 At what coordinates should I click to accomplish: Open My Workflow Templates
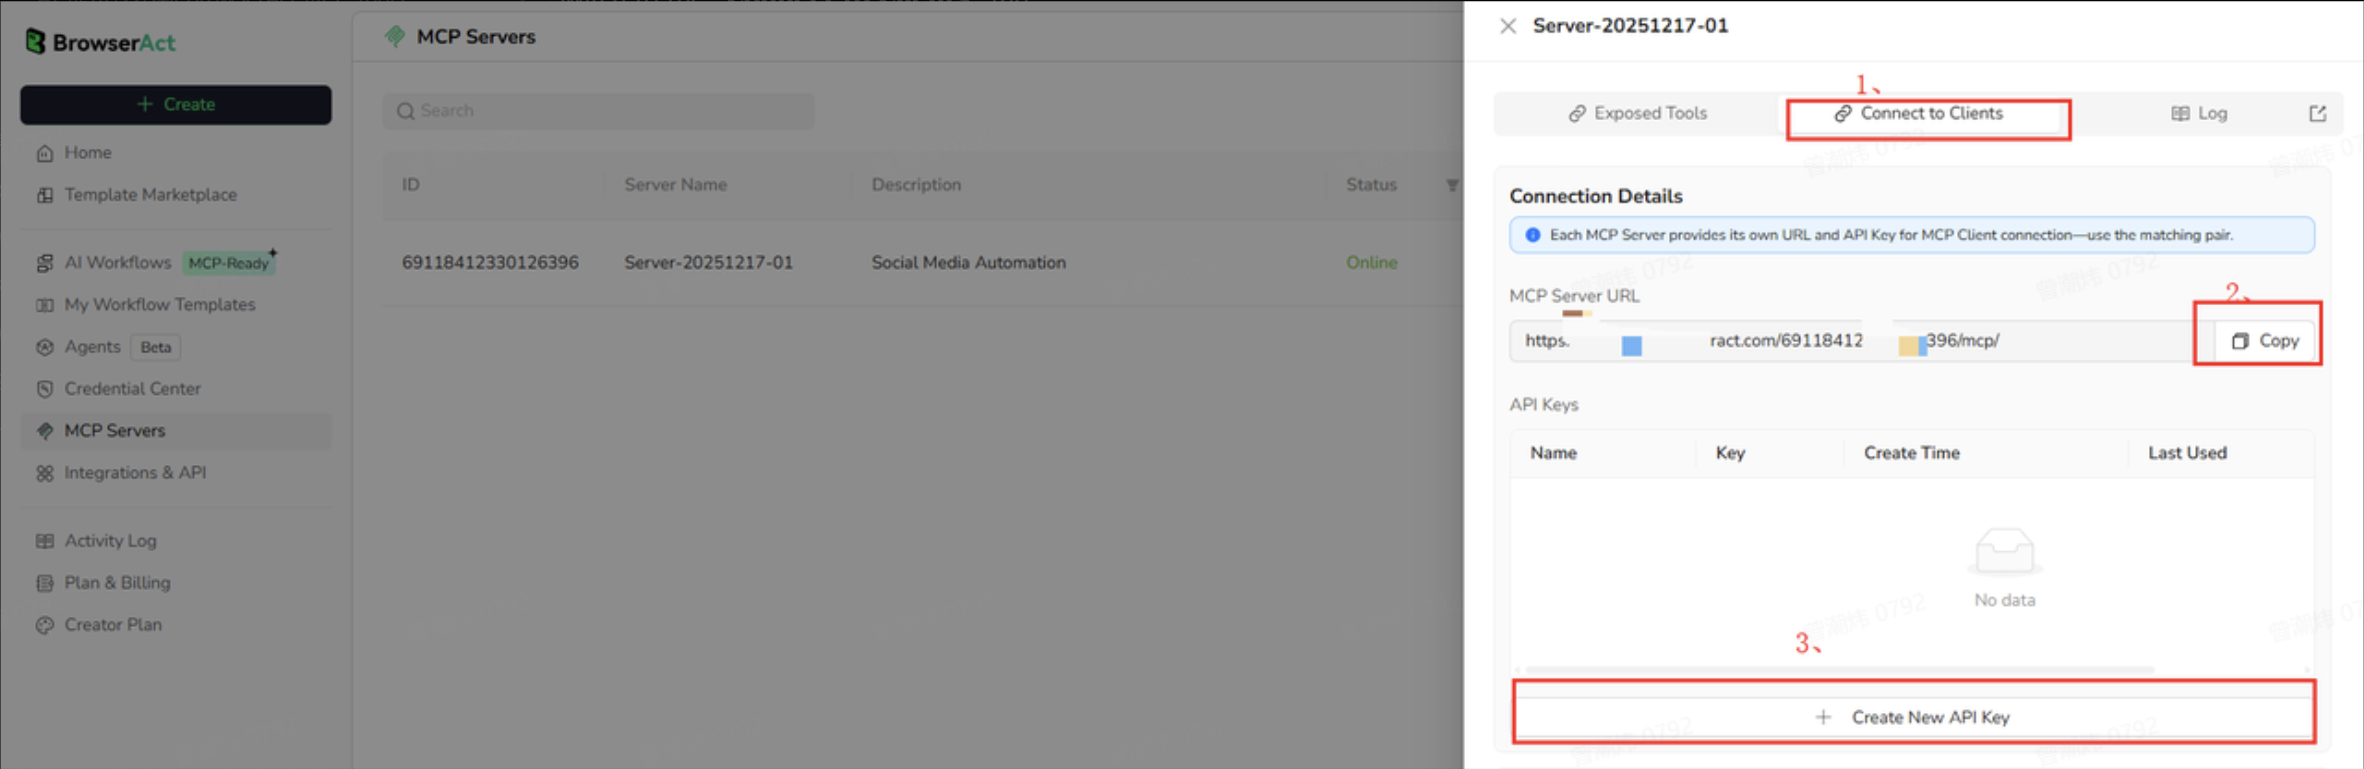(x=159, y=304)
